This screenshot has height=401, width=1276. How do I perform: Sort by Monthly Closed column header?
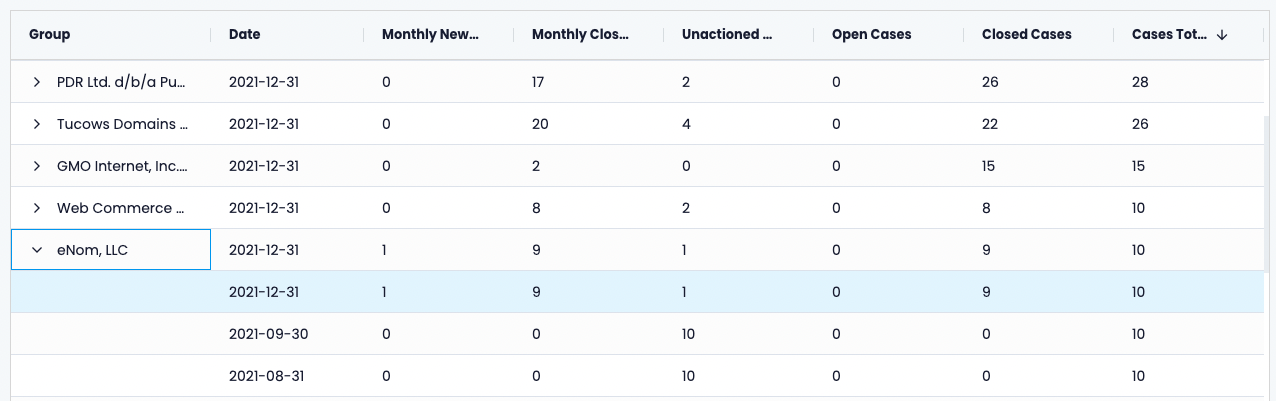click(x=580, y=35)
